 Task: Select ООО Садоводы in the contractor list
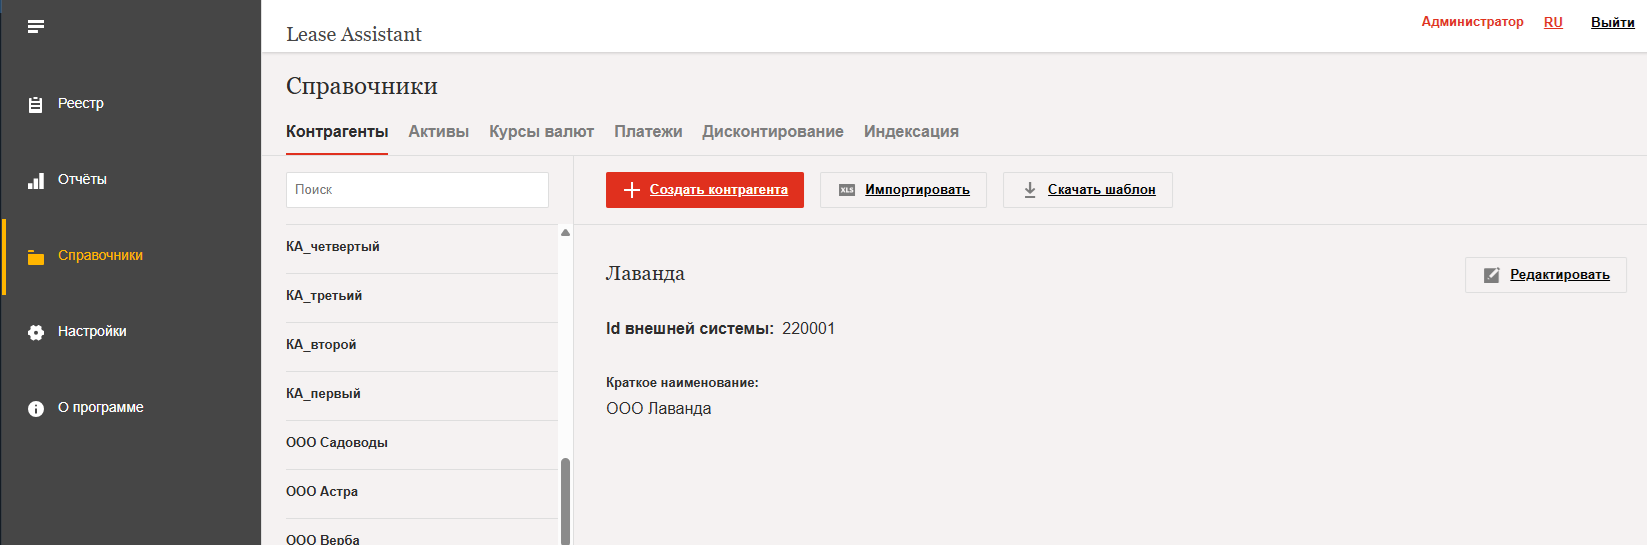click(337, 443)
